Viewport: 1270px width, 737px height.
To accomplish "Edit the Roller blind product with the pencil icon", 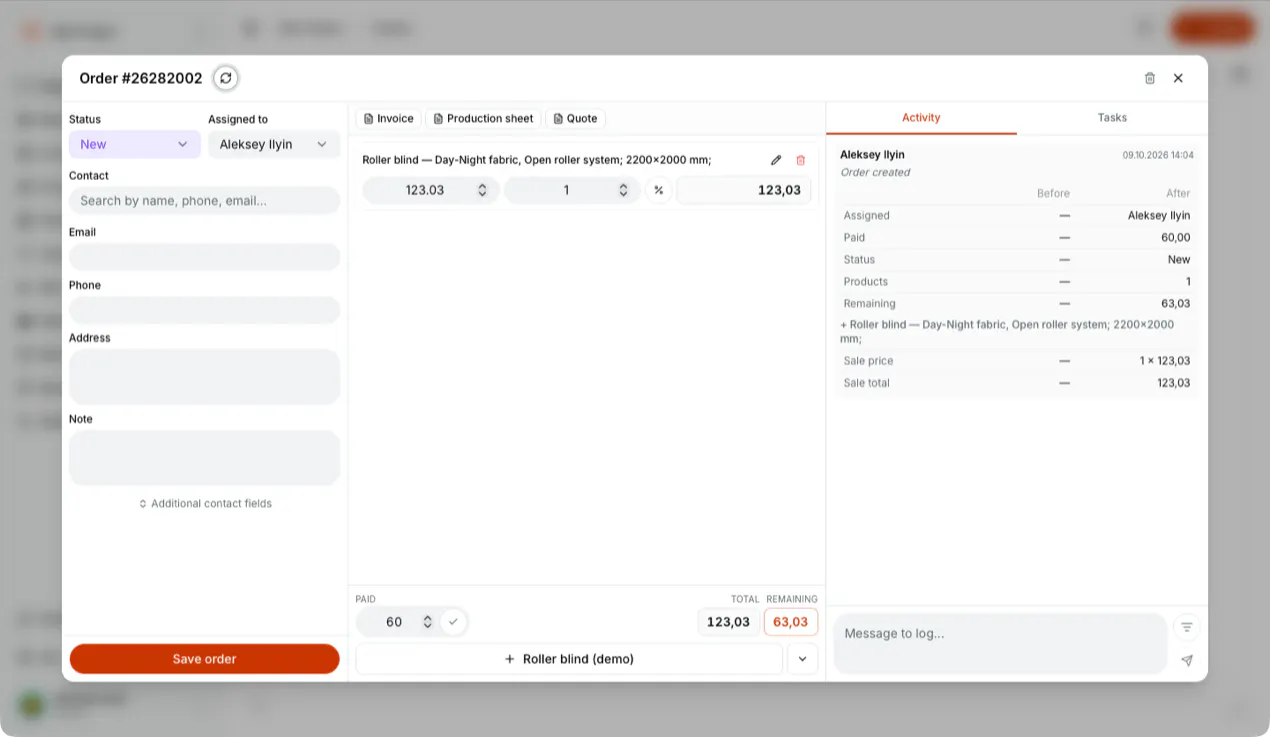I will pos(776,160).
